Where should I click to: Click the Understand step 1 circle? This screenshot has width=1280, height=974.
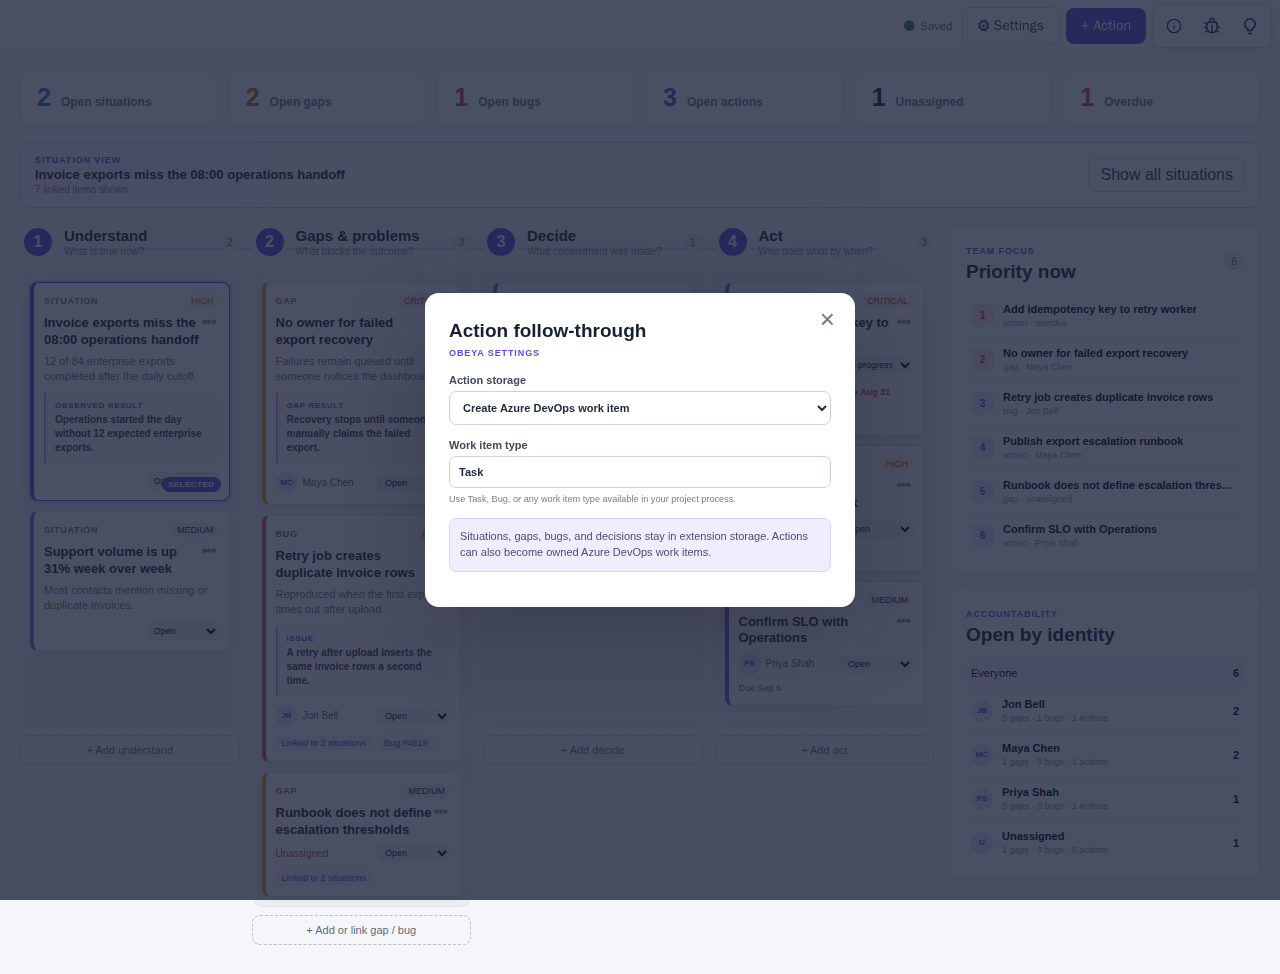38,242
